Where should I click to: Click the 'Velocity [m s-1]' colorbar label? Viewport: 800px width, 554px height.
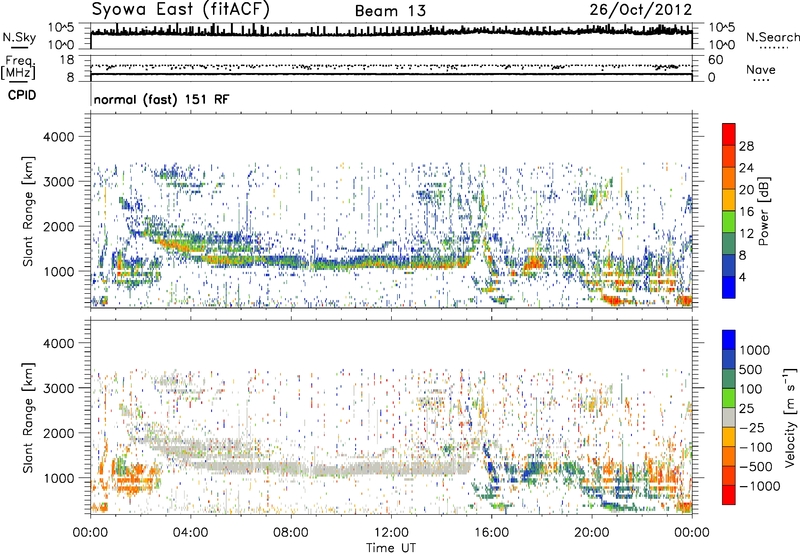[790, 417]
